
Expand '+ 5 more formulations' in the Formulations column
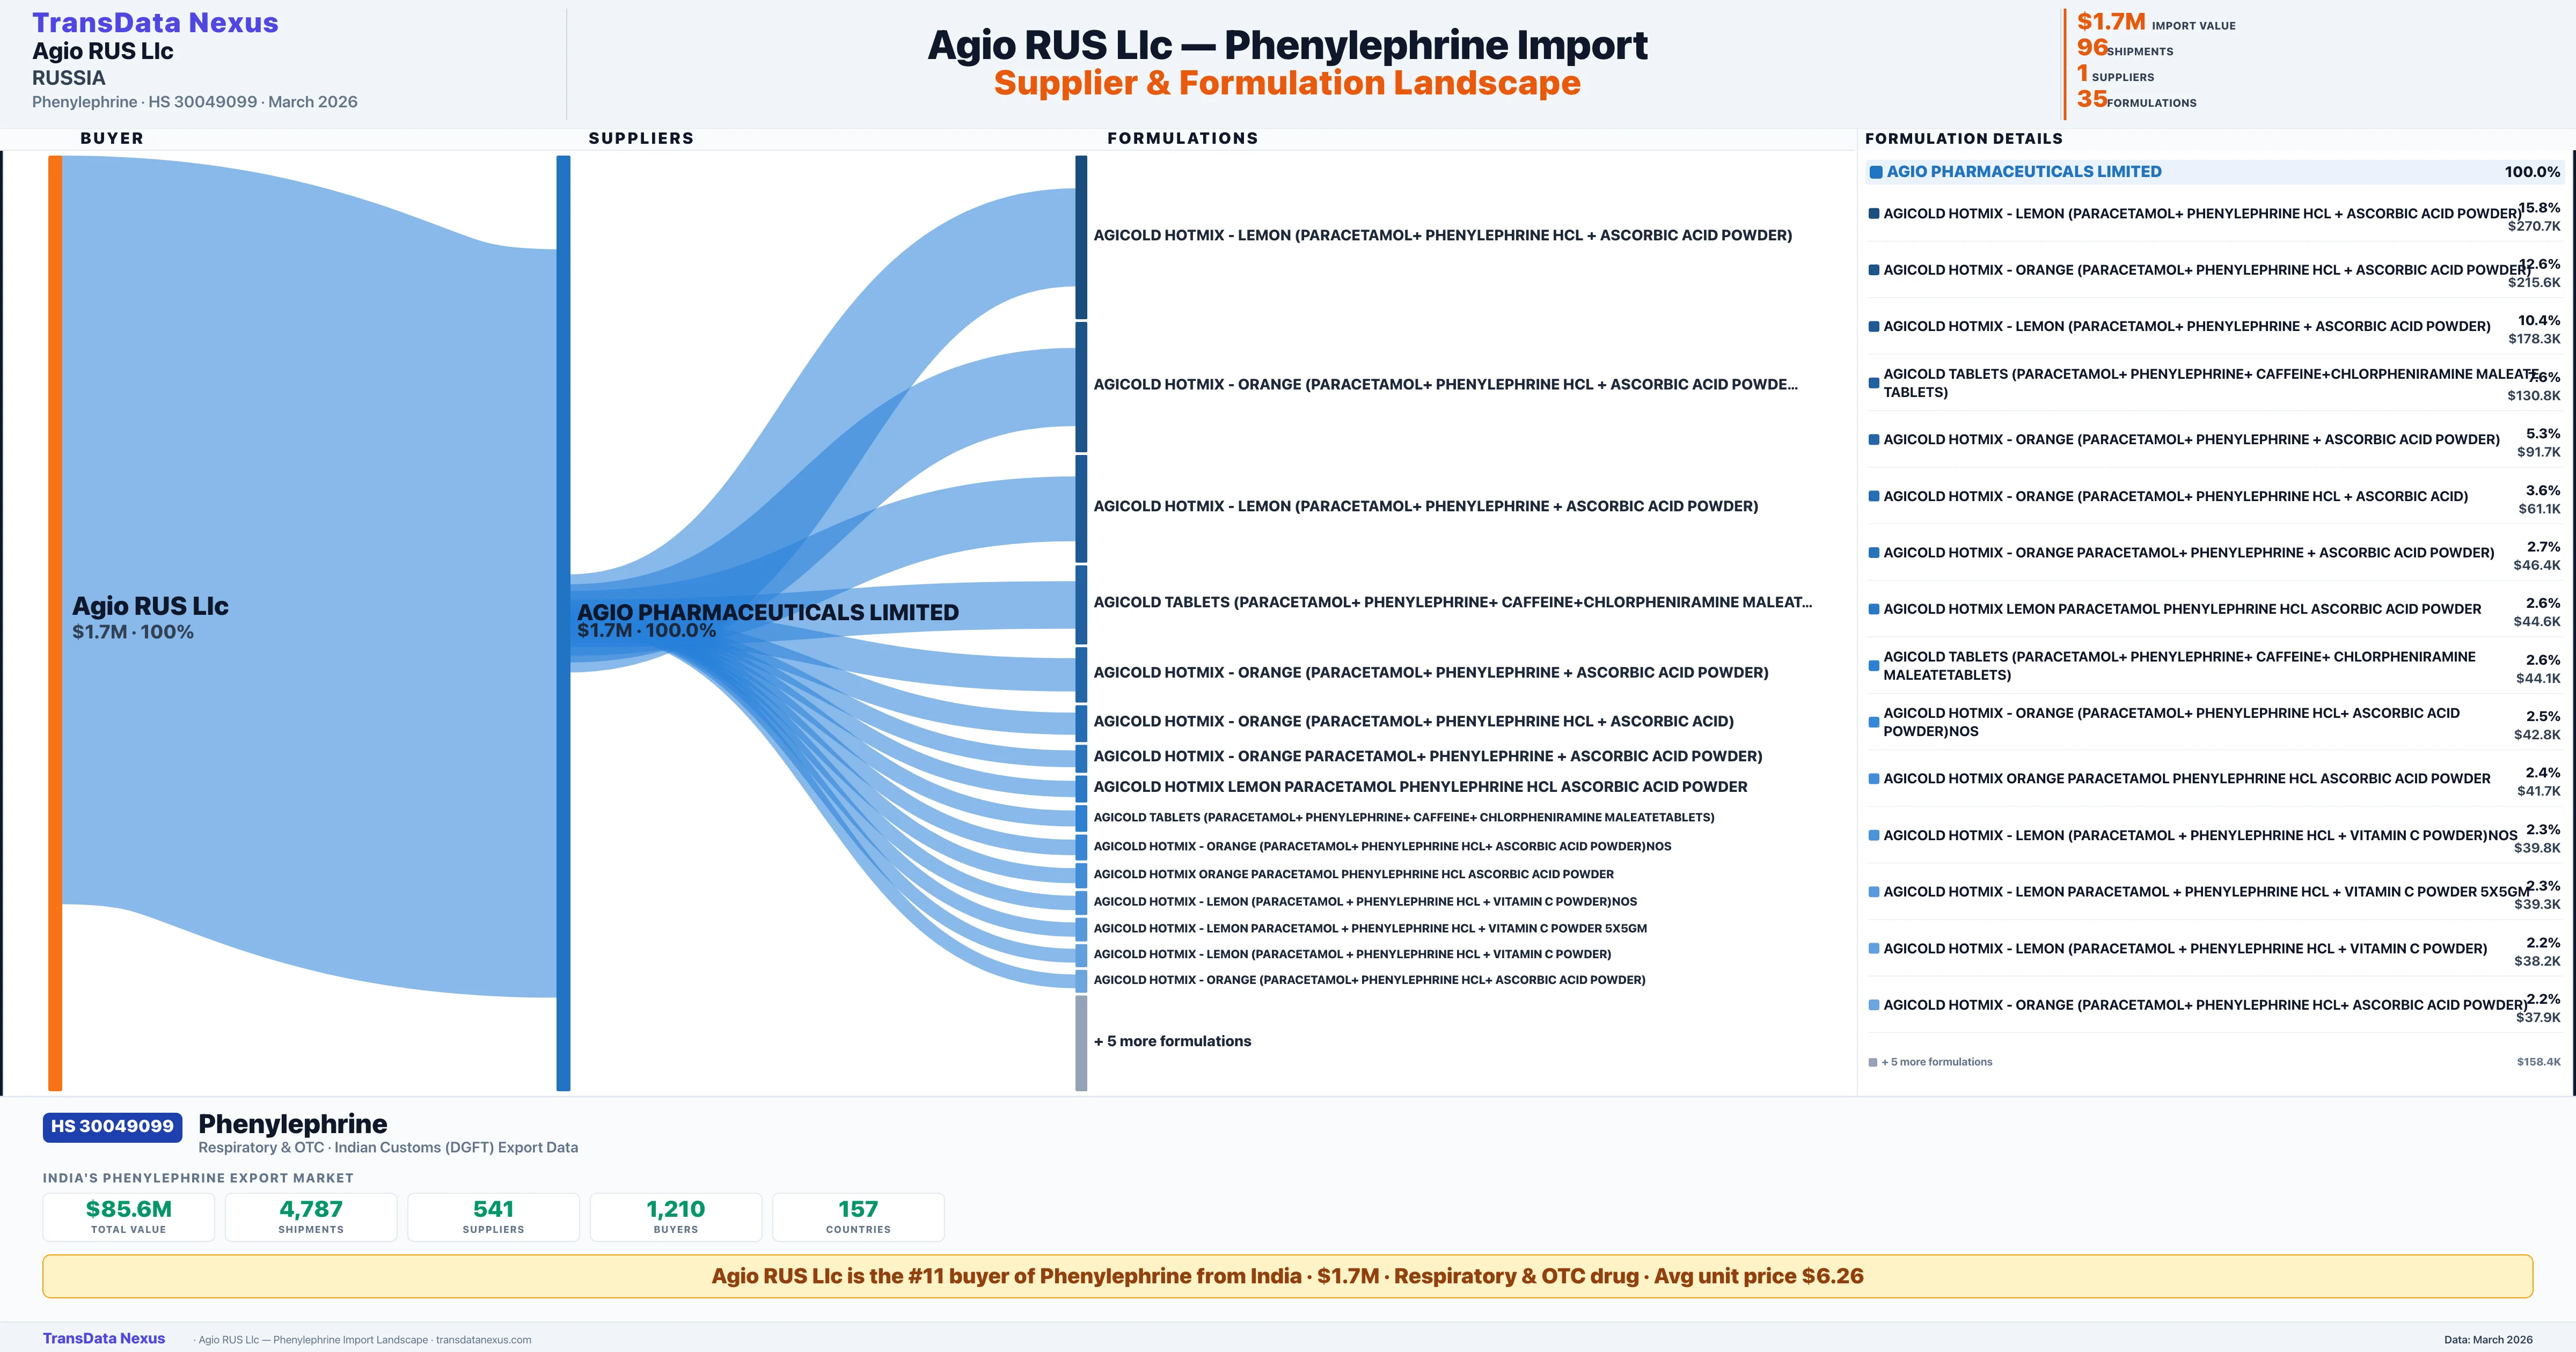coord(1173,1040)
